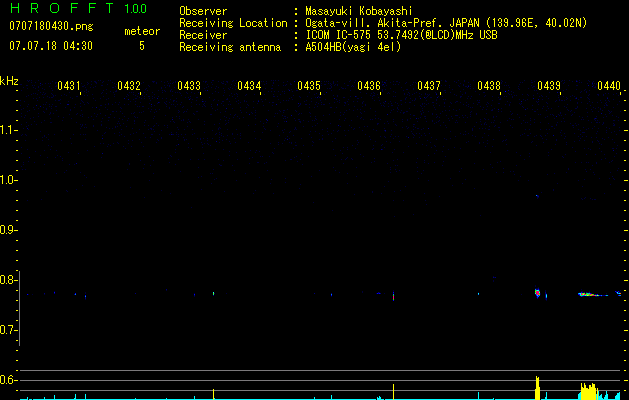
Task: Click the kHz axis unit label
Action: (9, 81)
